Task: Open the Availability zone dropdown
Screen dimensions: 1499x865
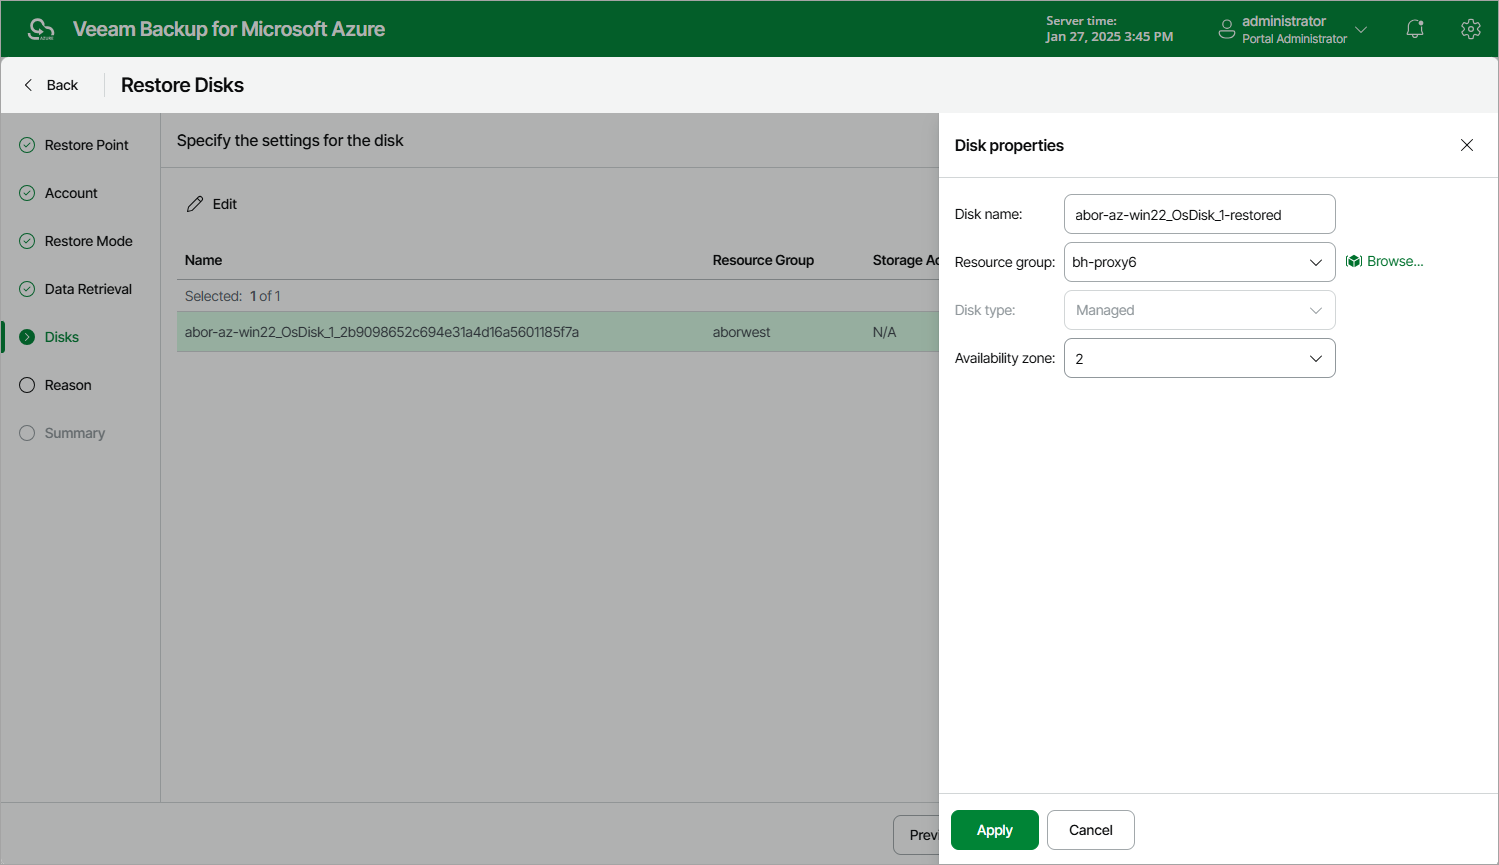Action: point(1200,358)
